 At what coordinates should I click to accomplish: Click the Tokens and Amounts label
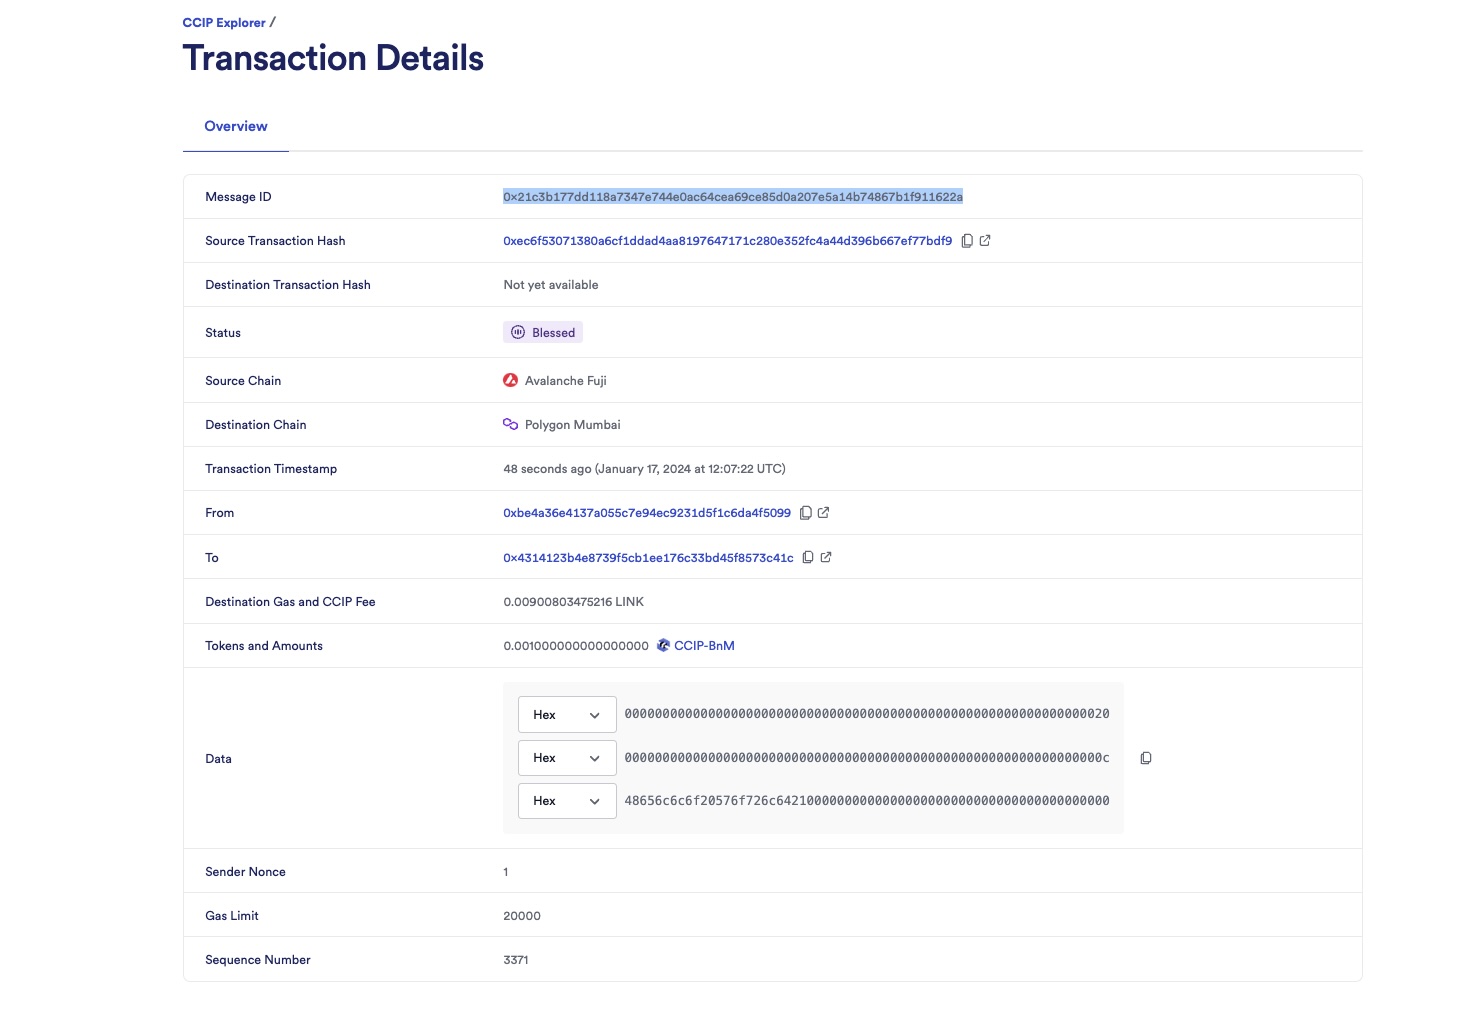click(x=264, y=646)
